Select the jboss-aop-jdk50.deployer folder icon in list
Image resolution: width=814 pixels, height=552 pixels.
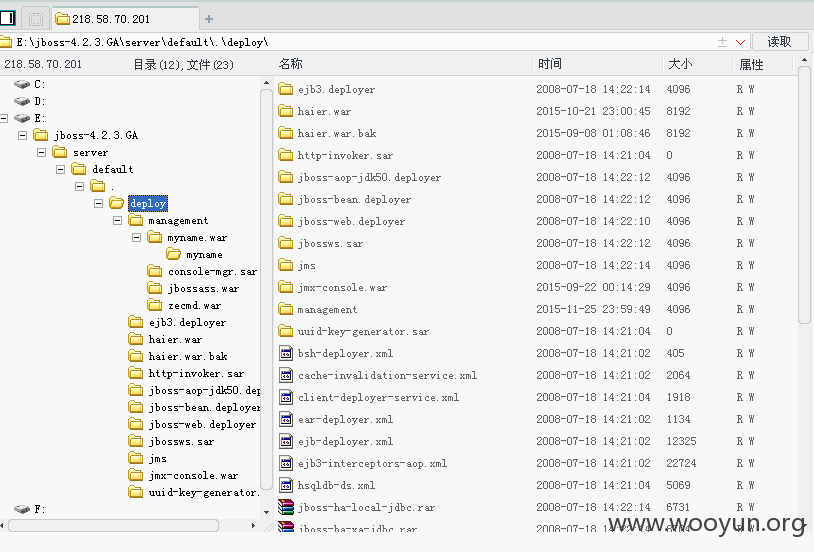tap(286, 177)
